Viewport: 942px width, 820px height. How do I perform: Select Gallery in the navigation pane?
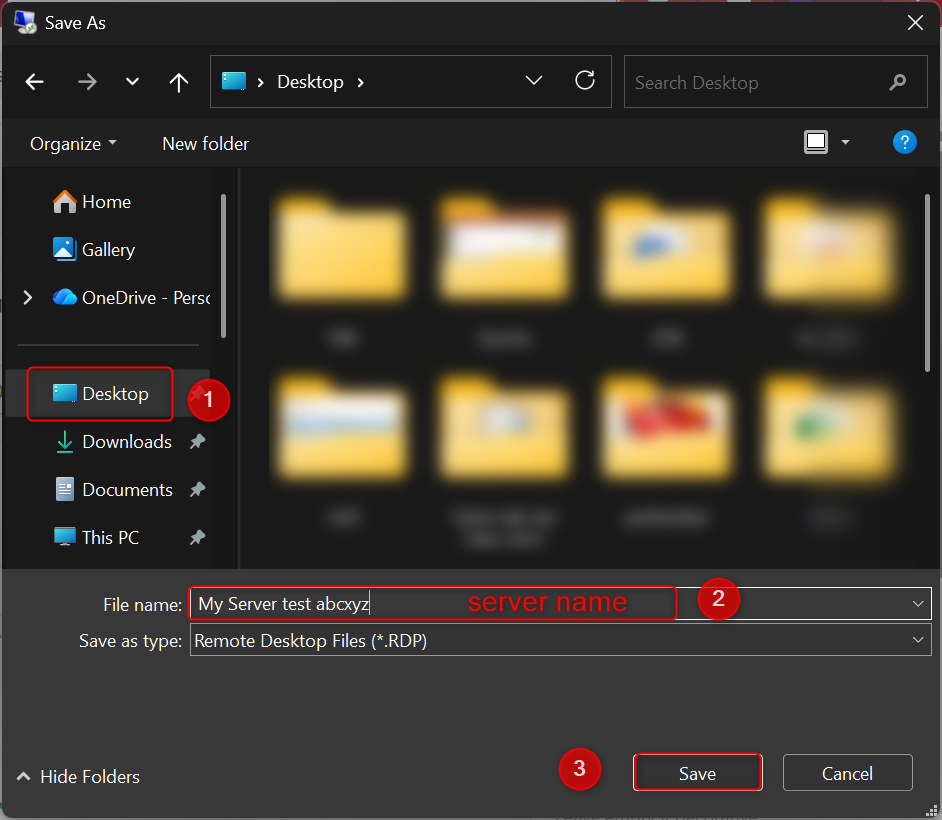coord(107,250)
